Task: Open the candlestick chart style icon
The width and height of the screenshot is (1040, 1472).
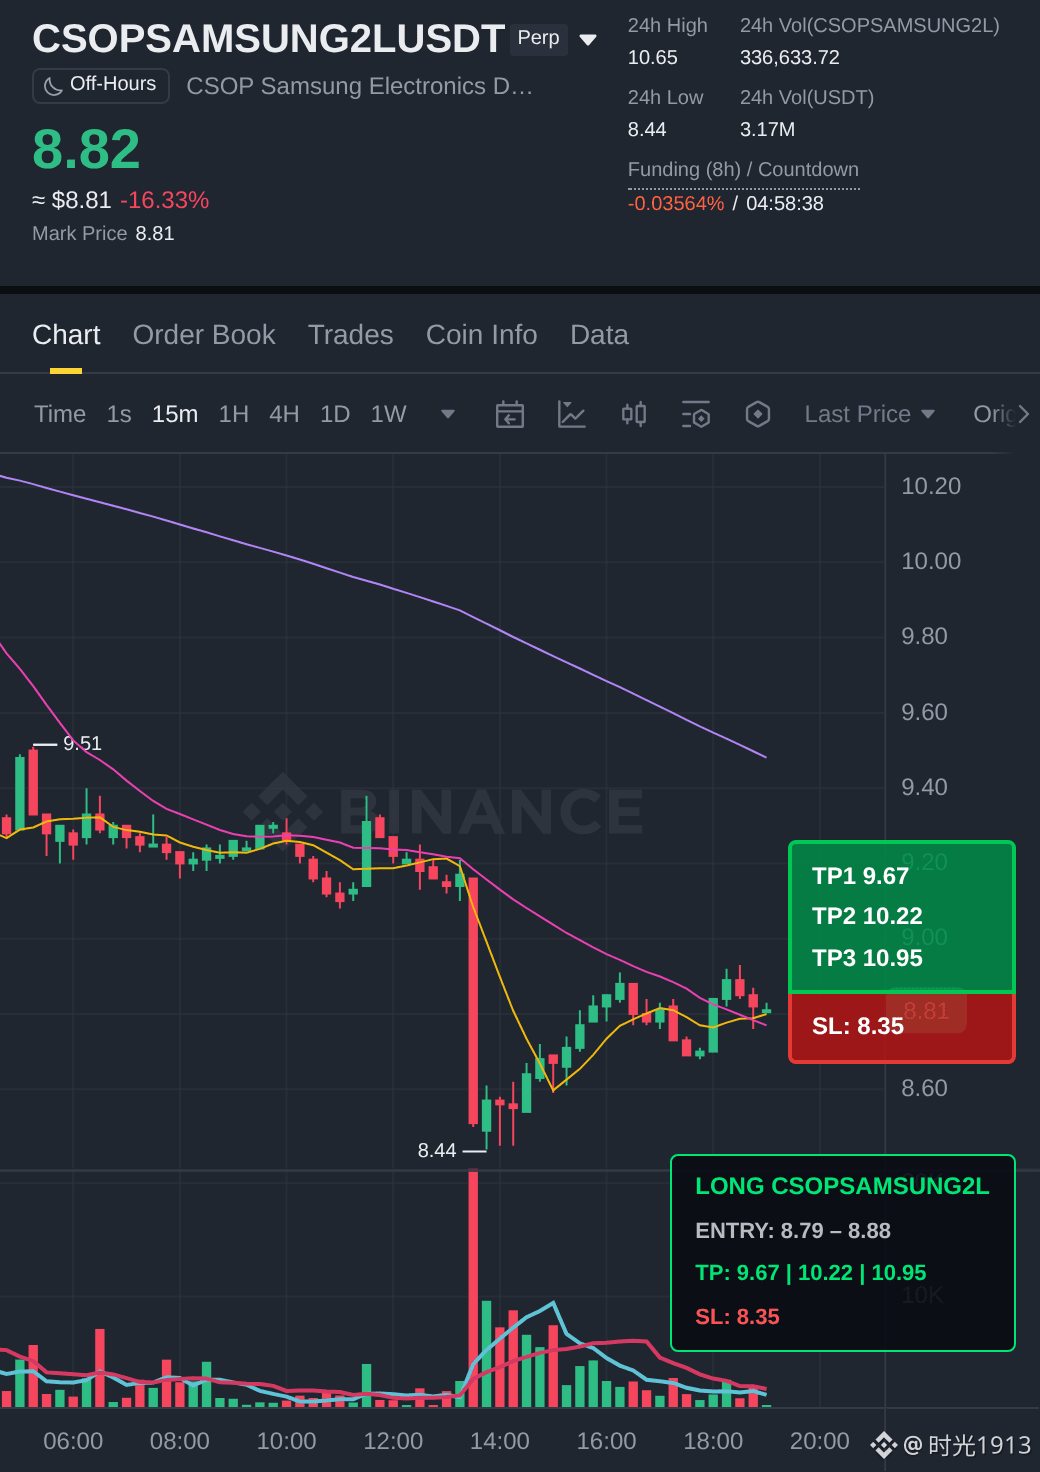Action: (634, 414)
